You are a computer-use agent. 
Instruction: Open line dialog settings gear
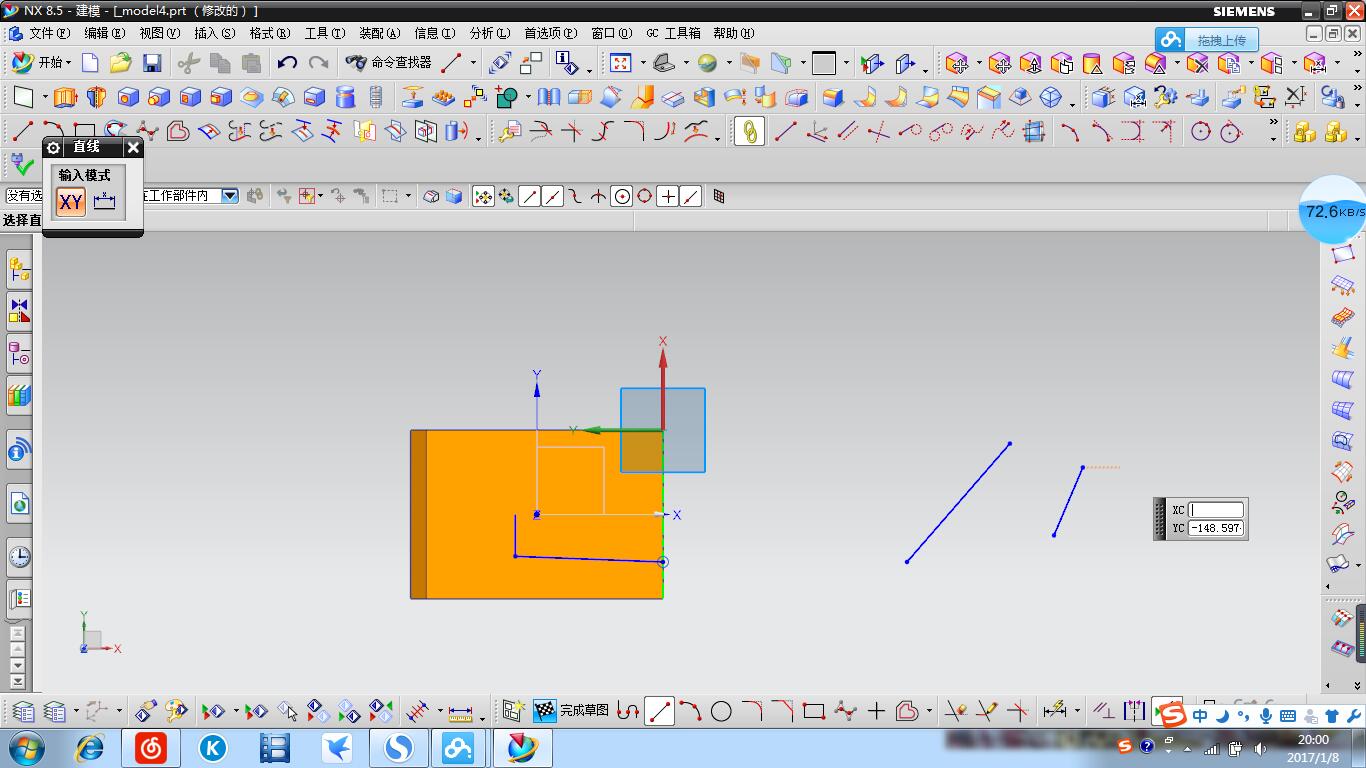click(54, 147)
